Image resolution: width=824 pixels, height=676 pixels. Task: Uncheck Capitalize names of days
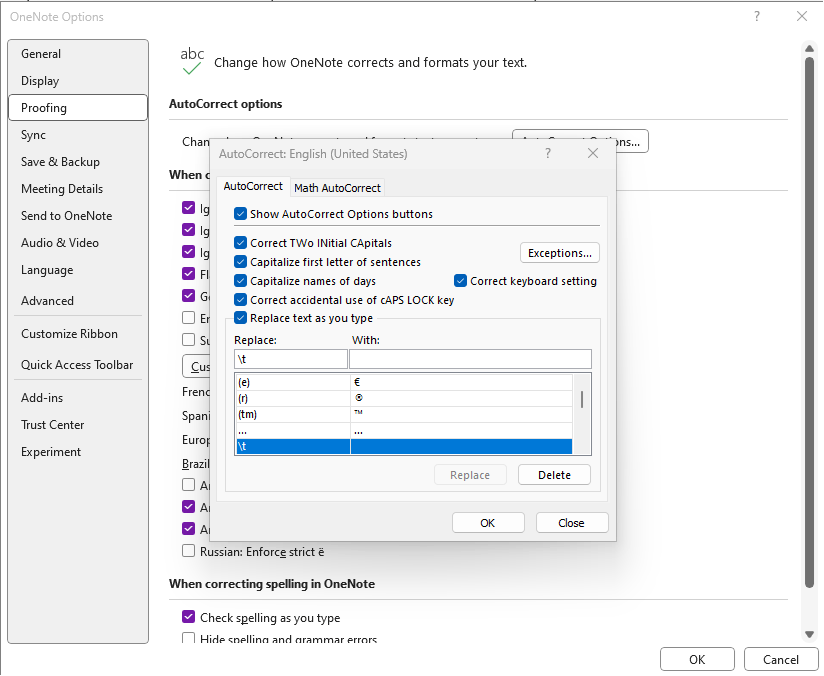coord(240,280)
